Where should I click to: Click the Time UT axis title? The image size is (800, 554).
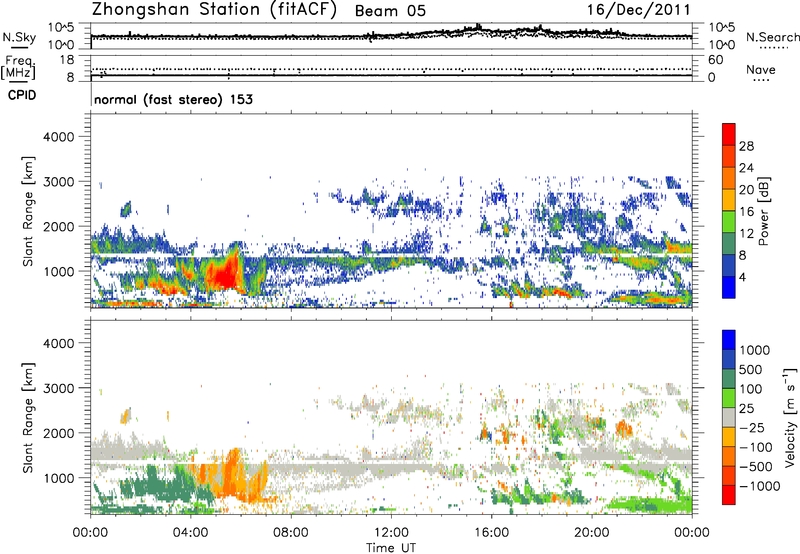click(391, 548)
